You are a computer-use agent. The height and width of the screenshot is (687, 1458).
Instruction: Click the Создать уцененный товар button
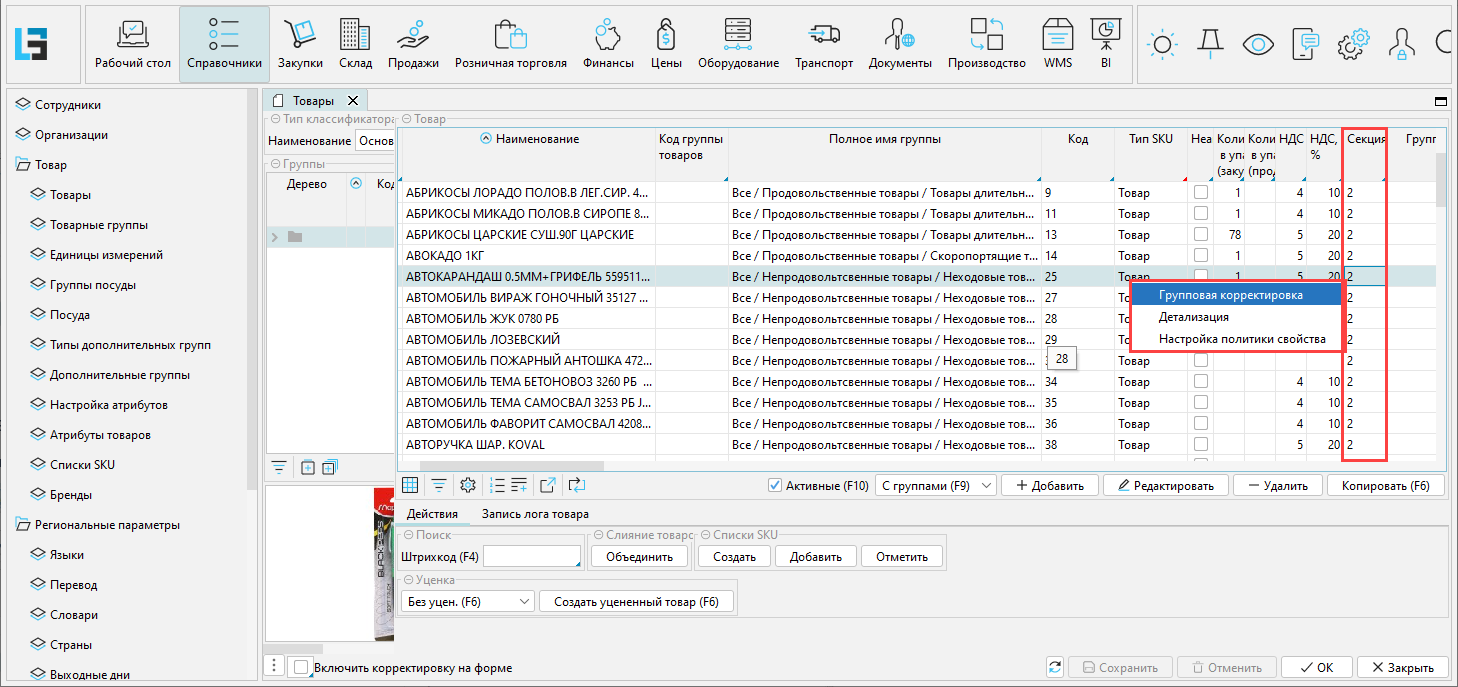point(637,602)
